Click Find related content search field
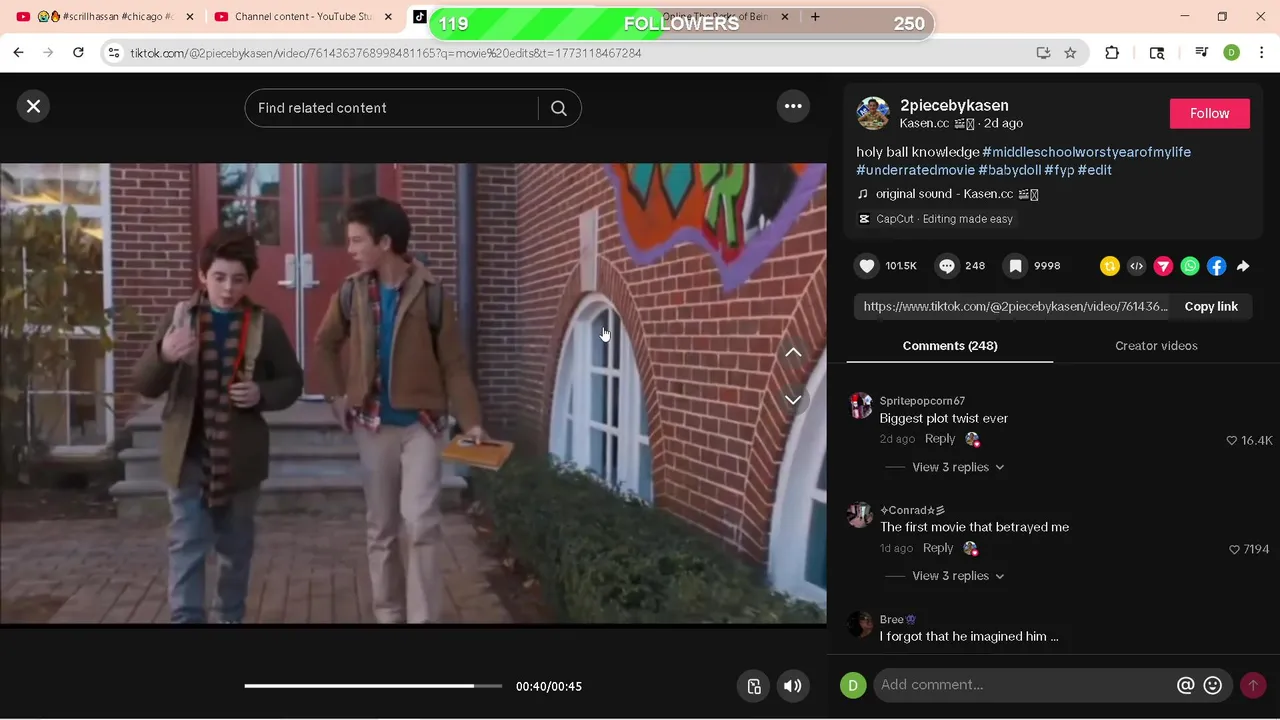 392,108
